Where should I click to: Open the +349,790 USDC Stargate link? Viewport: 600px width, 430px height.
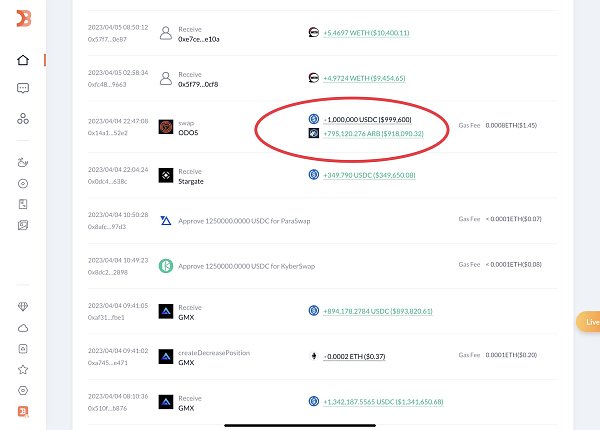pos(369,175)
